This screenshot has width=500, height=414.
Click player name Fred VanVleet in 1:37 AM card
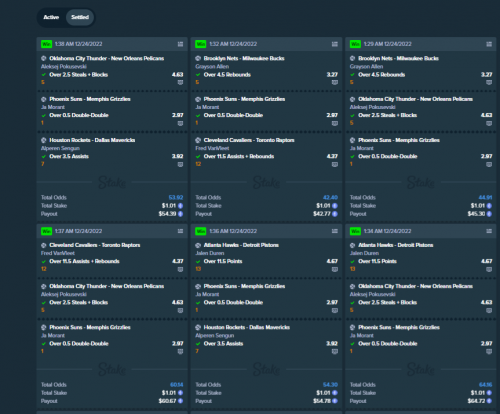point(58,253)
